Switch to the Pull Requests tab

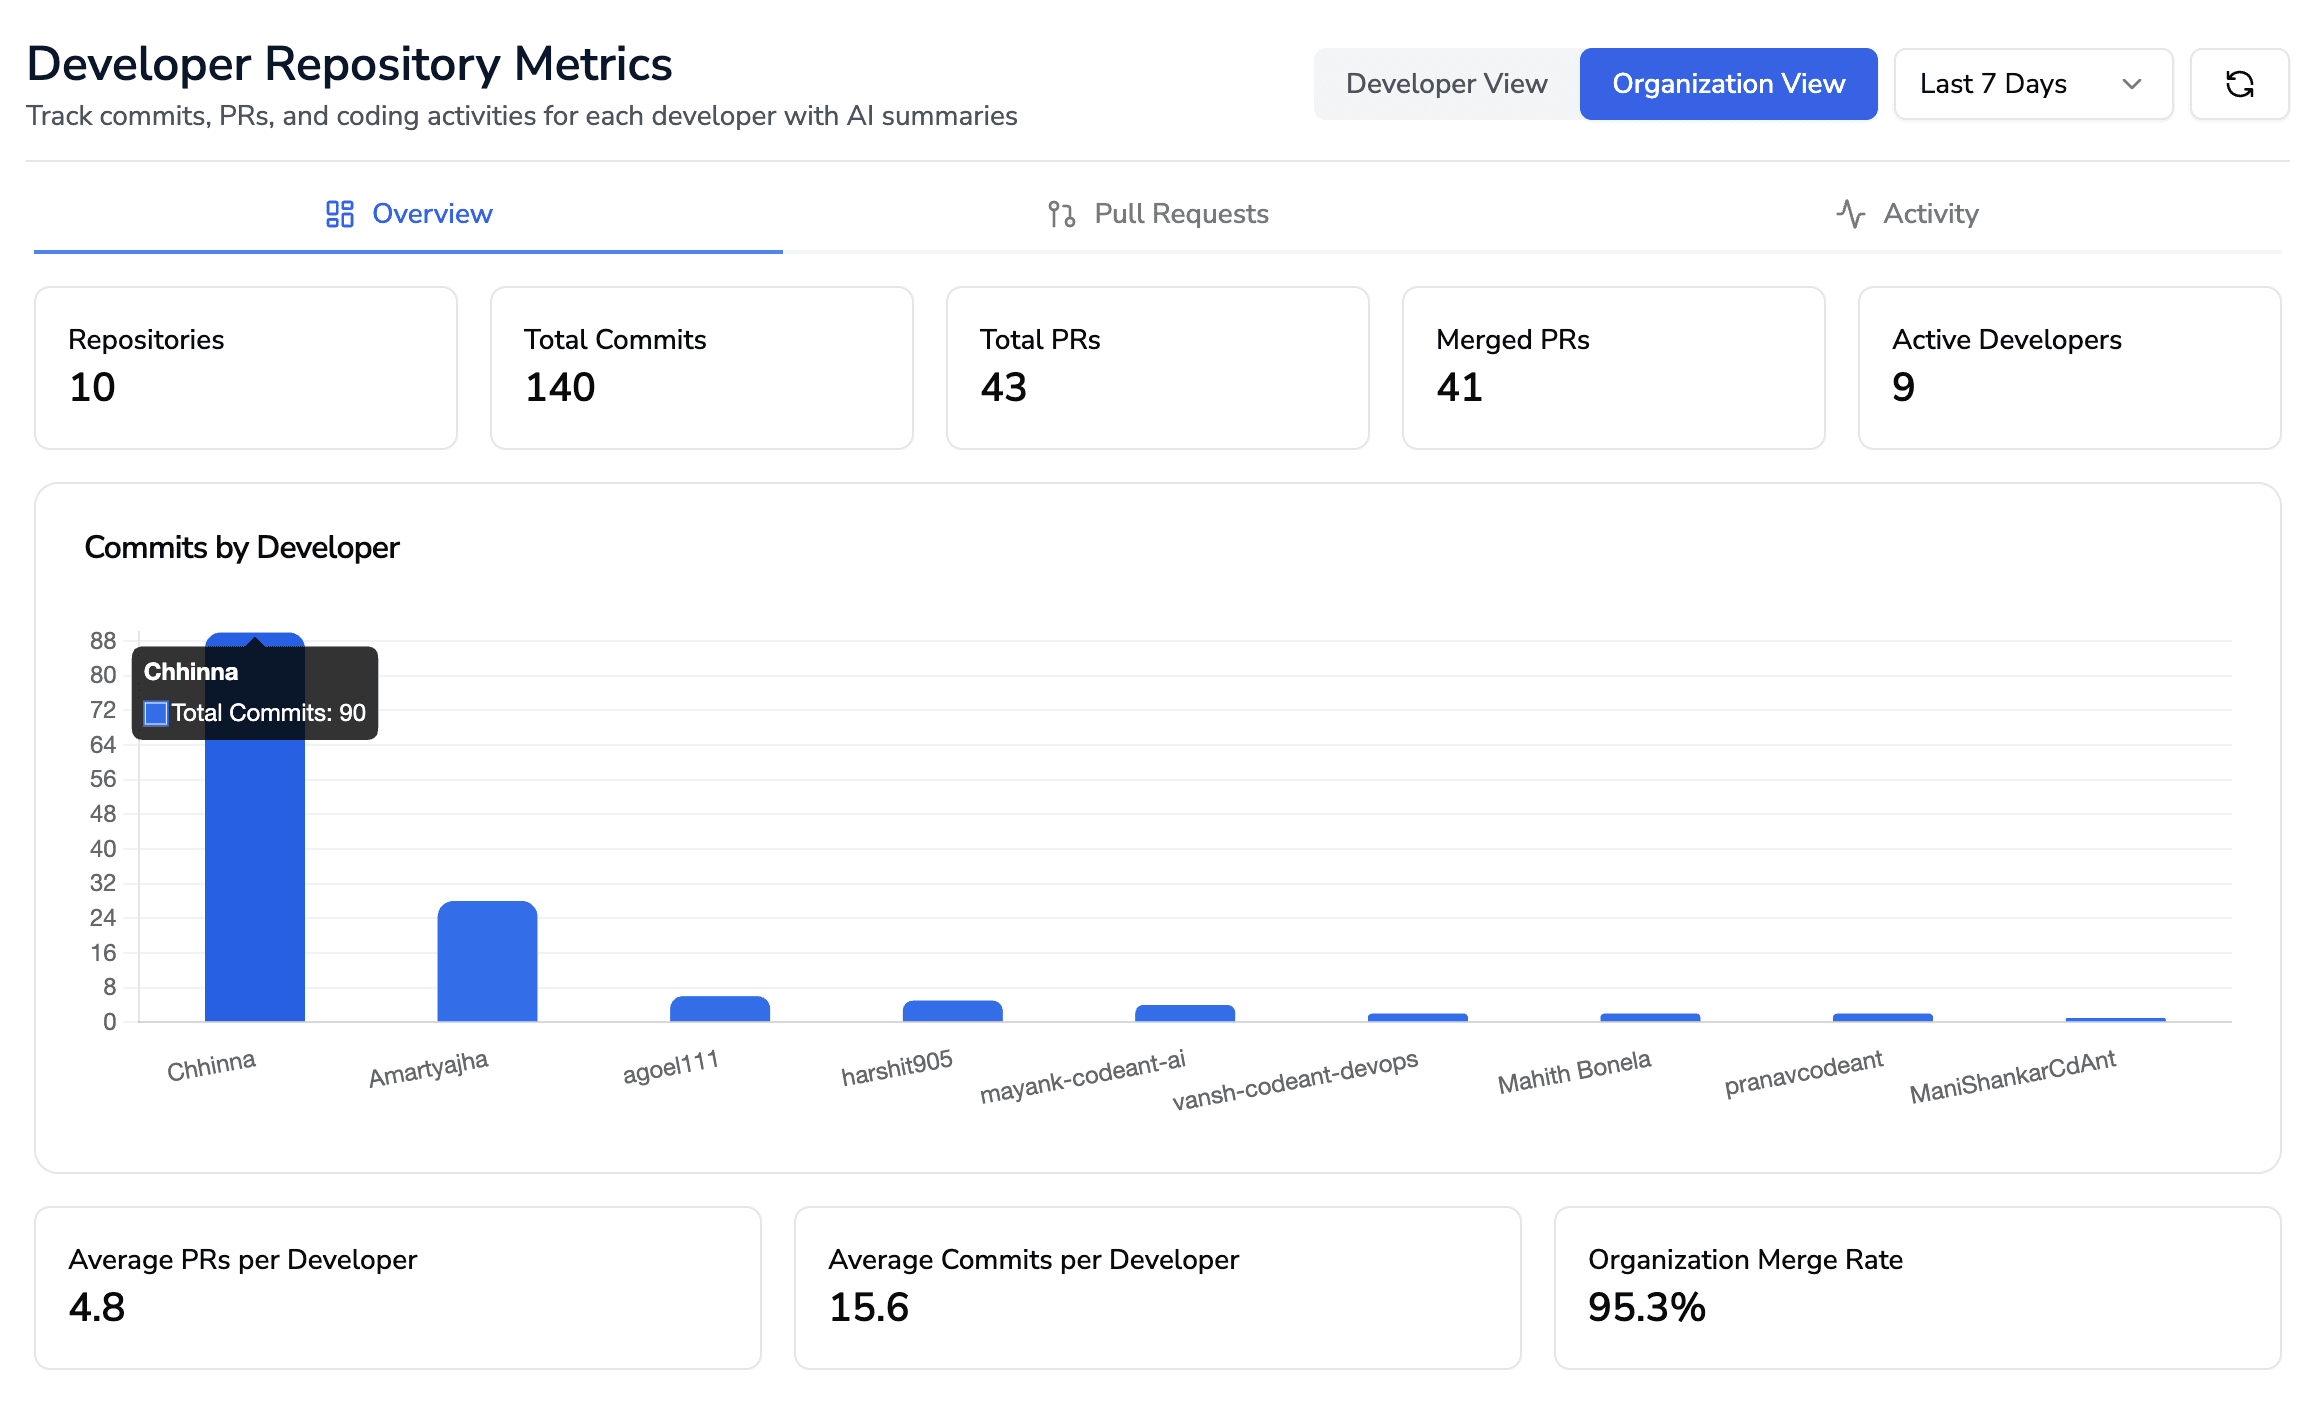[1157, 214]
